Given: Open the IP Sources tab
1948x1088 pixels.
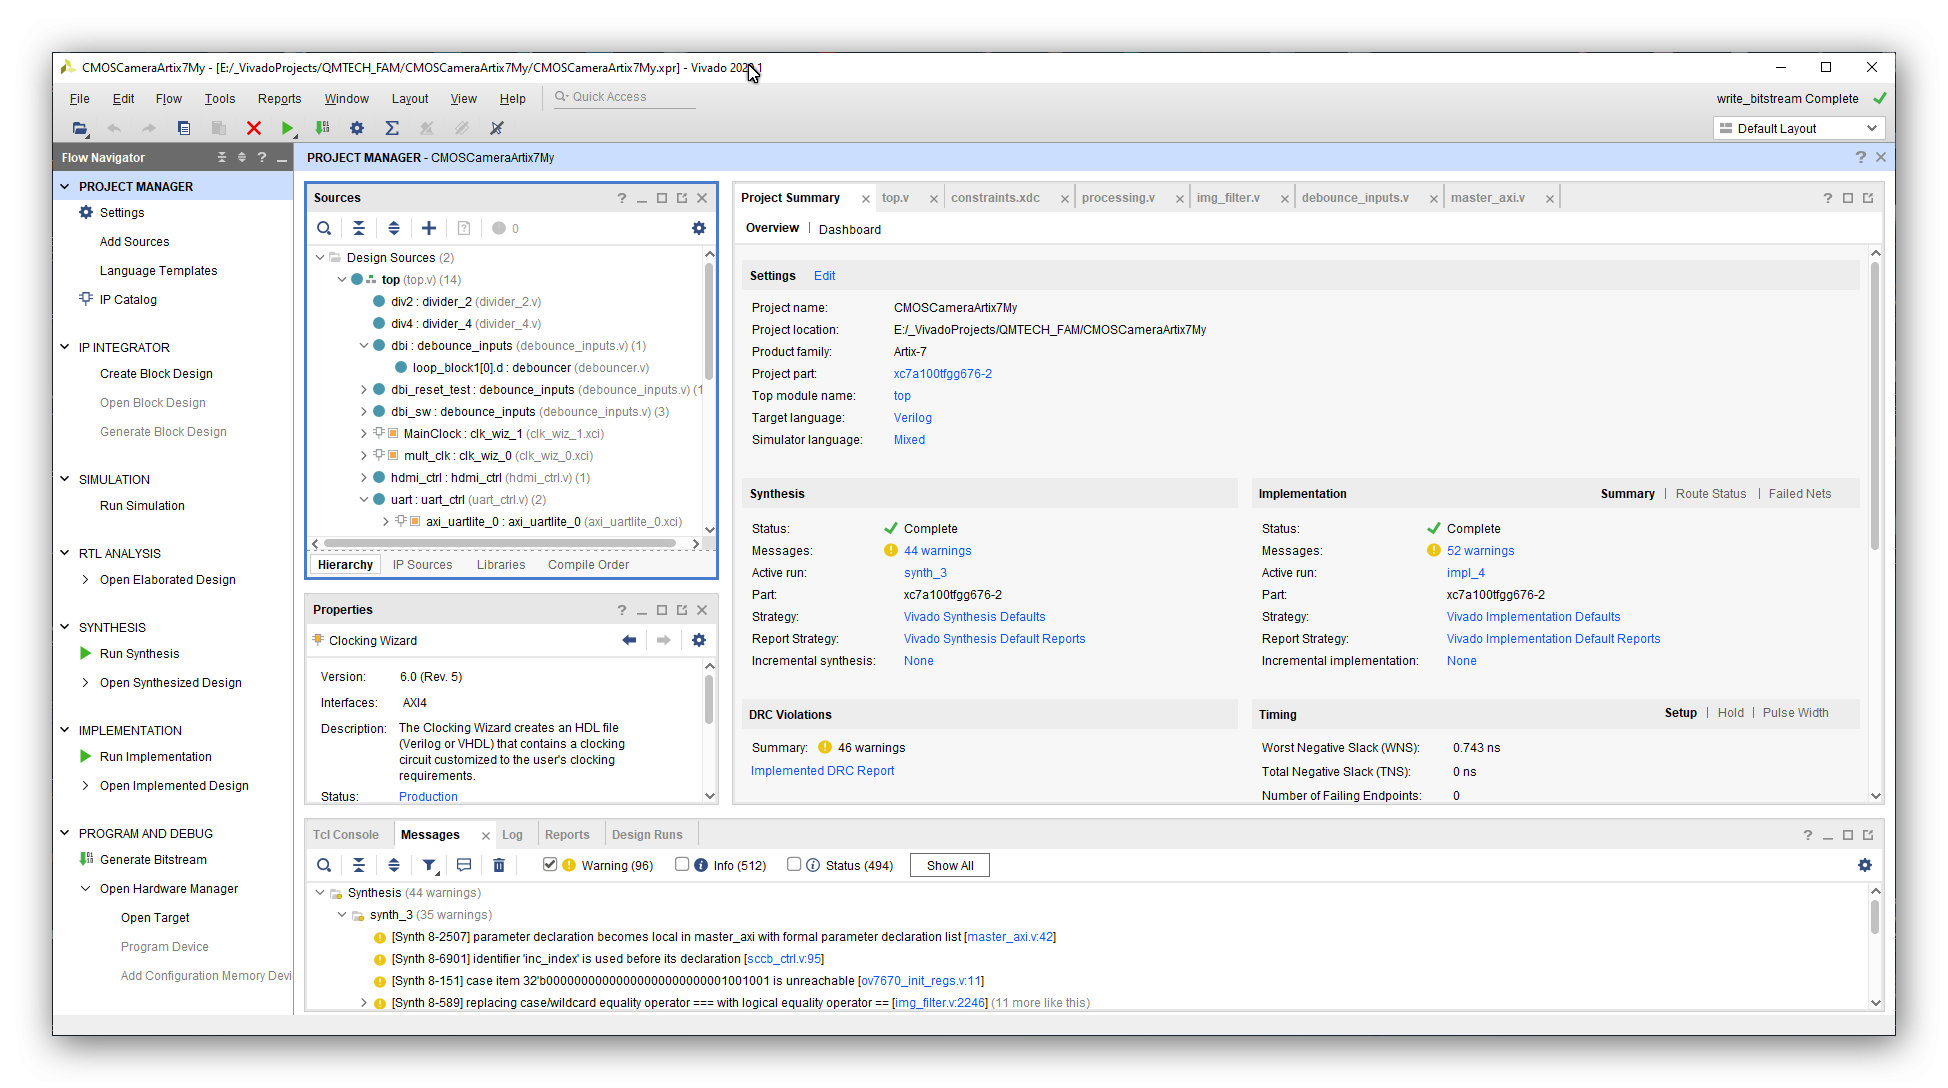Looking at the screenshot, I should click(422, 564).
